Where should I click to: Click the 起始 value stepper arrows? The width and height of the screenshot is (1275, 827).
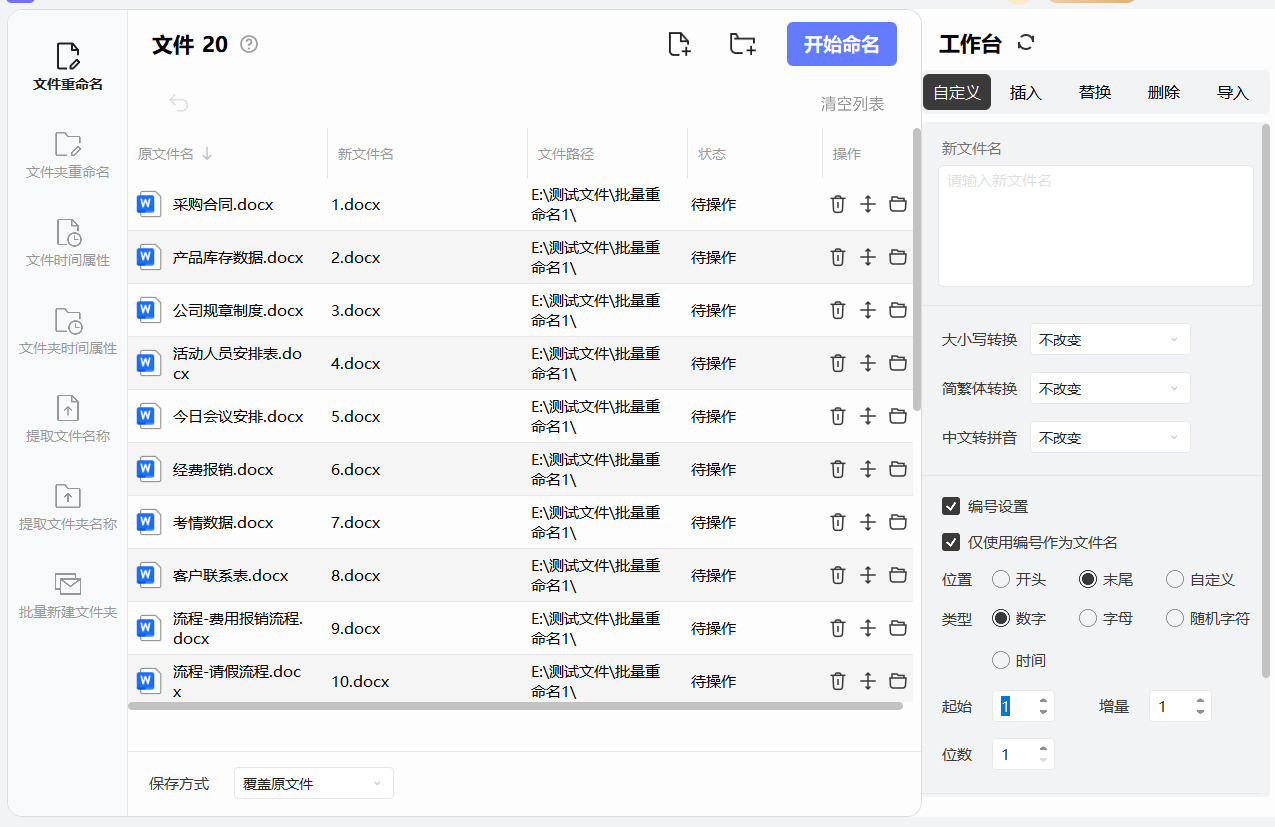tap(1044, 706)
